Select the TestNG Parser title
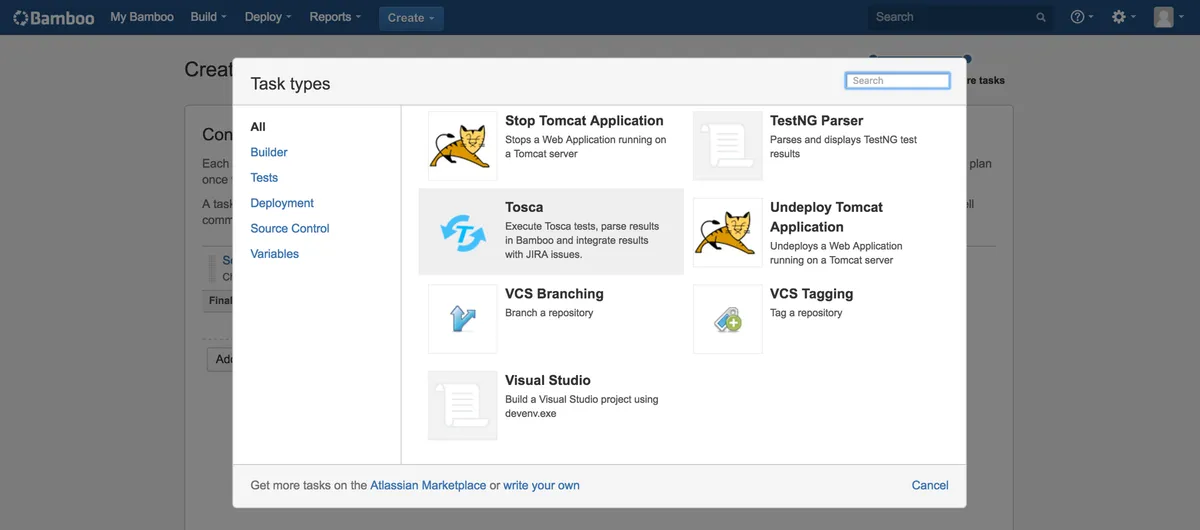This screenshot has width=1200, height=530. click(817, 120)
